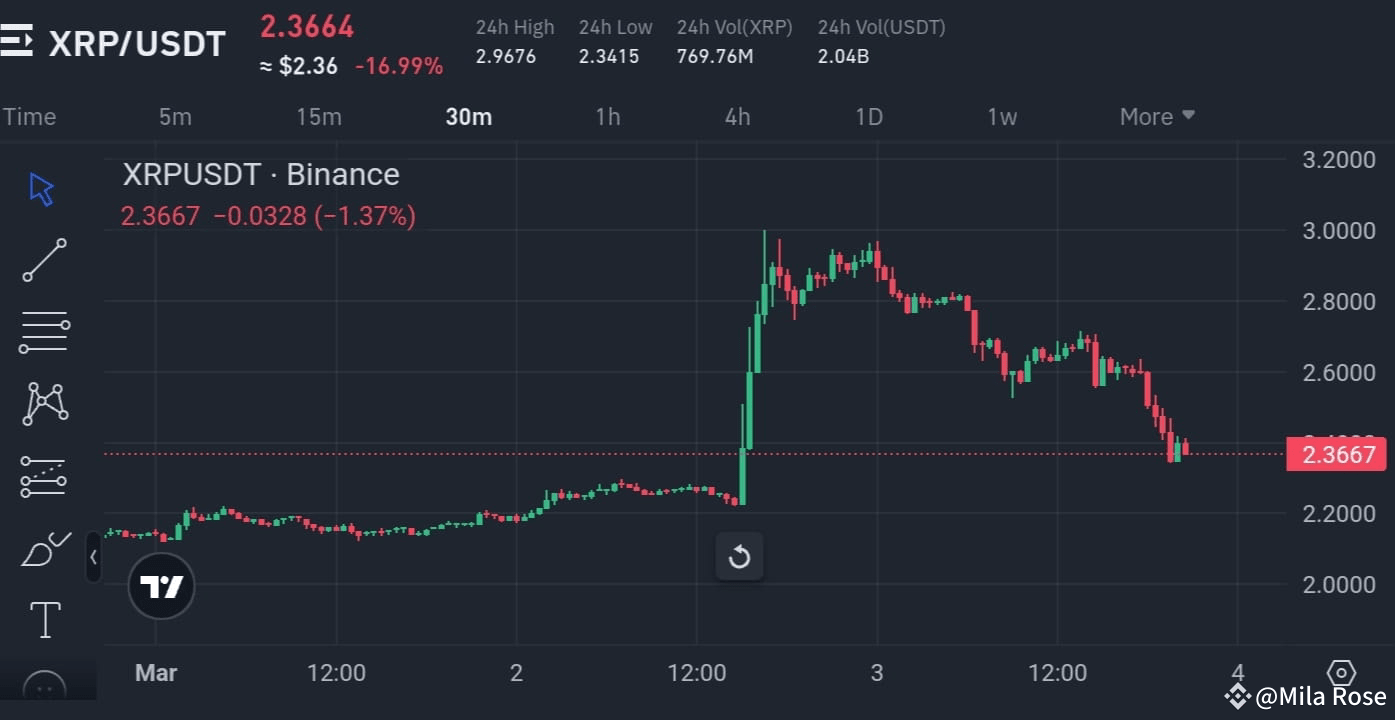Screen dimensions: 1395x720
Task: Click the current price label 2.3667
Action: 1337,454
